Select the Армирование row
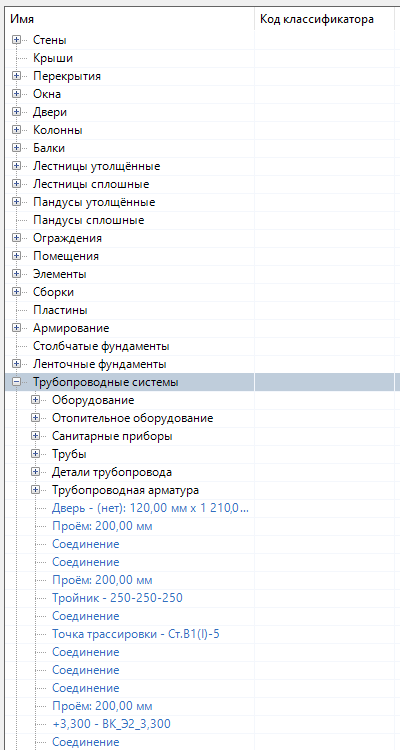The width and height of the screenshot is (400, 750). coord(71,328)
